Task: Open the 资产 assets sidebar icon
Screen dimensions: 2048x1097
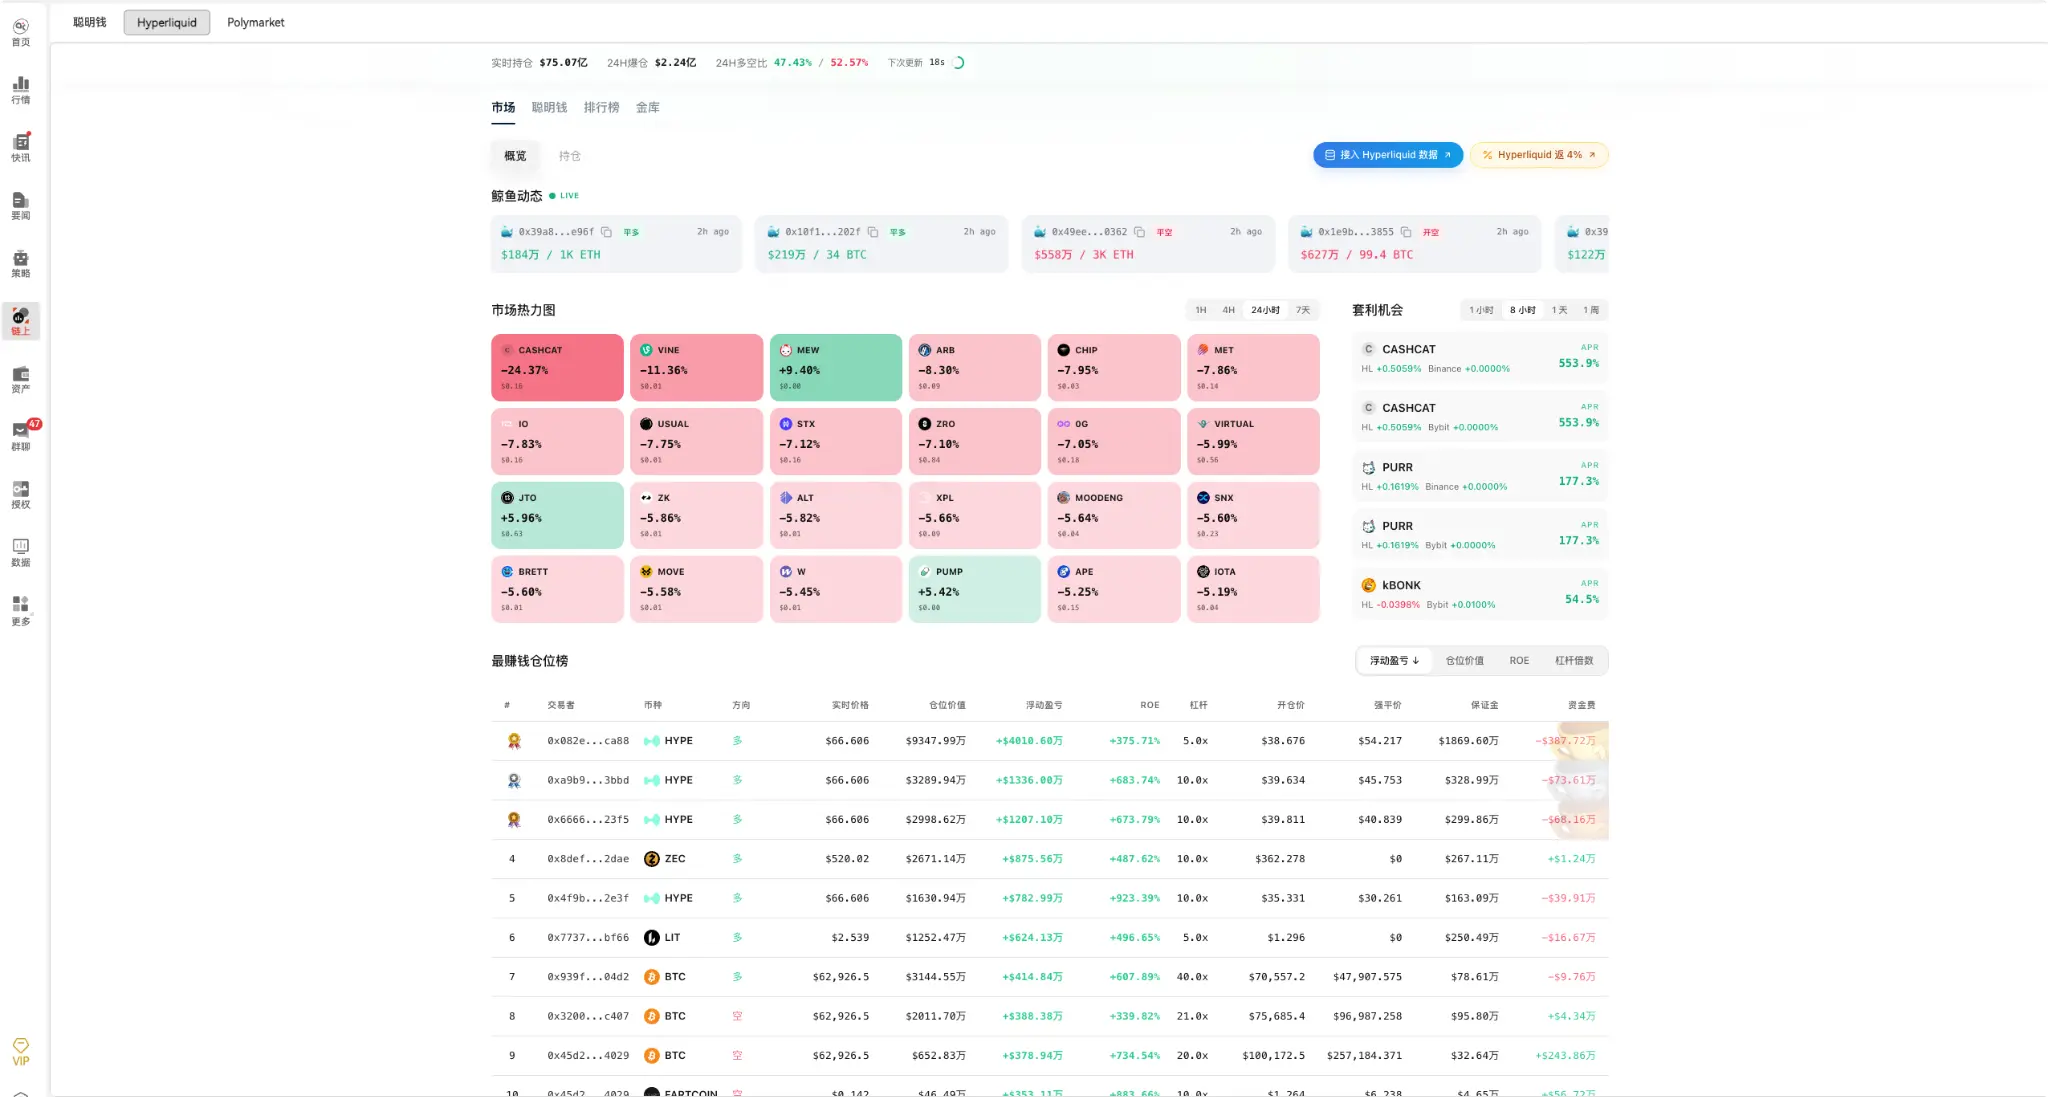Action: coord(20,379)
